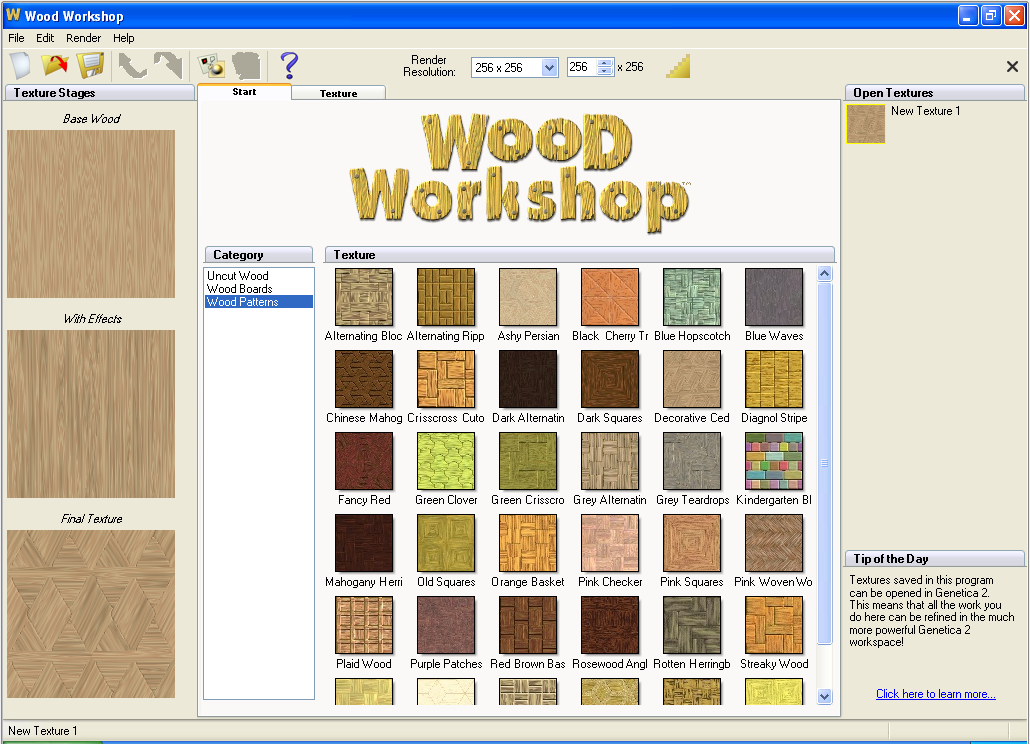The height and width of the screenshot is (744, 1030).
Task: Click the texture list scrollbar thumb
Action: point(824,463)
